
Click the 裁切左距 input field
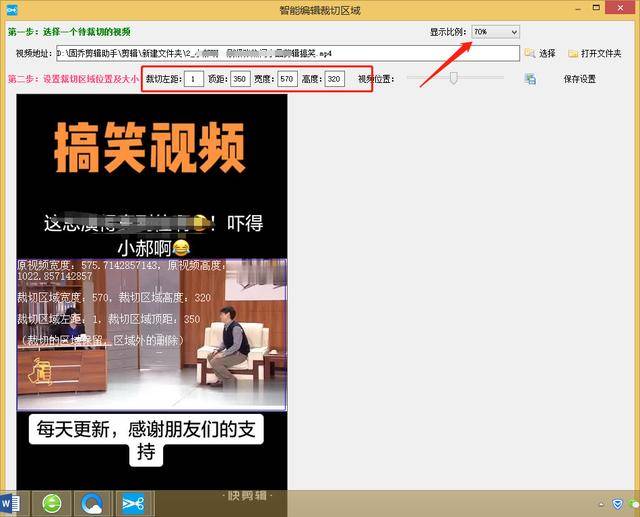coord(194,79)
